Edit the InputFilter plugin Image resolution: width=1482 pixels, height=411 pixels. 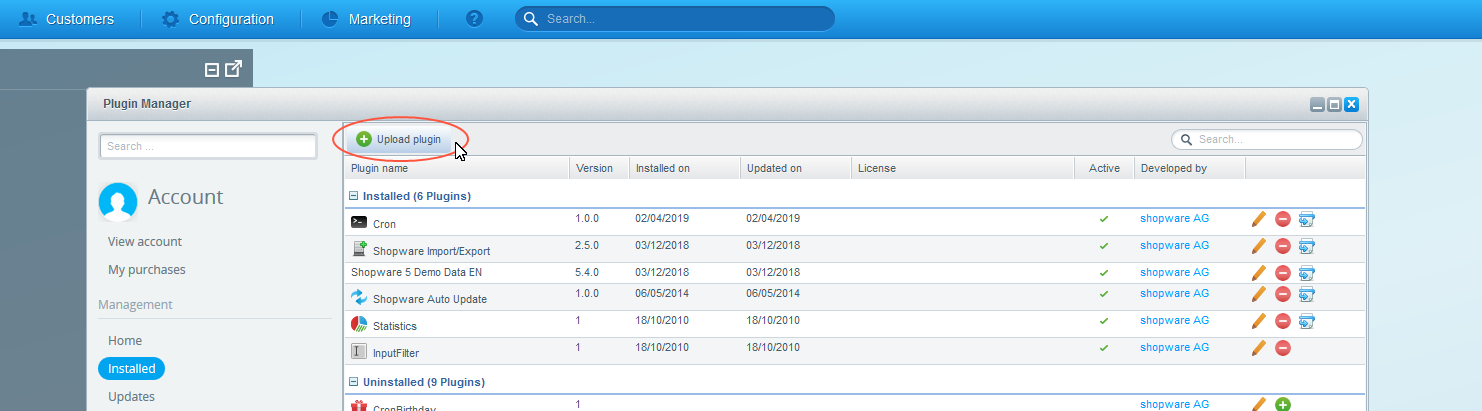(1259, 348)
